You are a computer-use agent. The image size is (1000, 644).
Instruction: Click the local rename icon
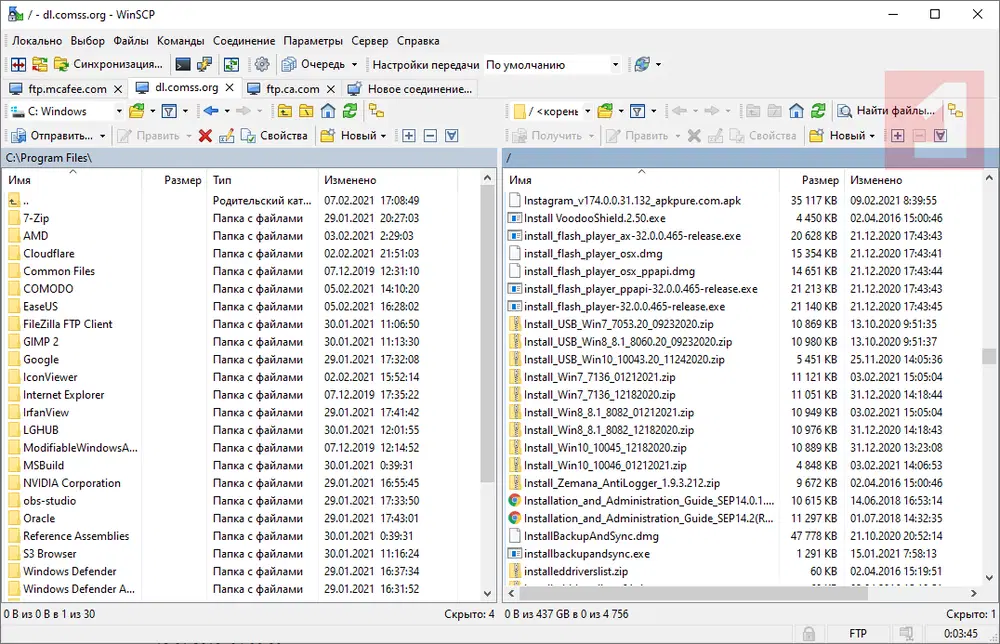tap(226, 135)
